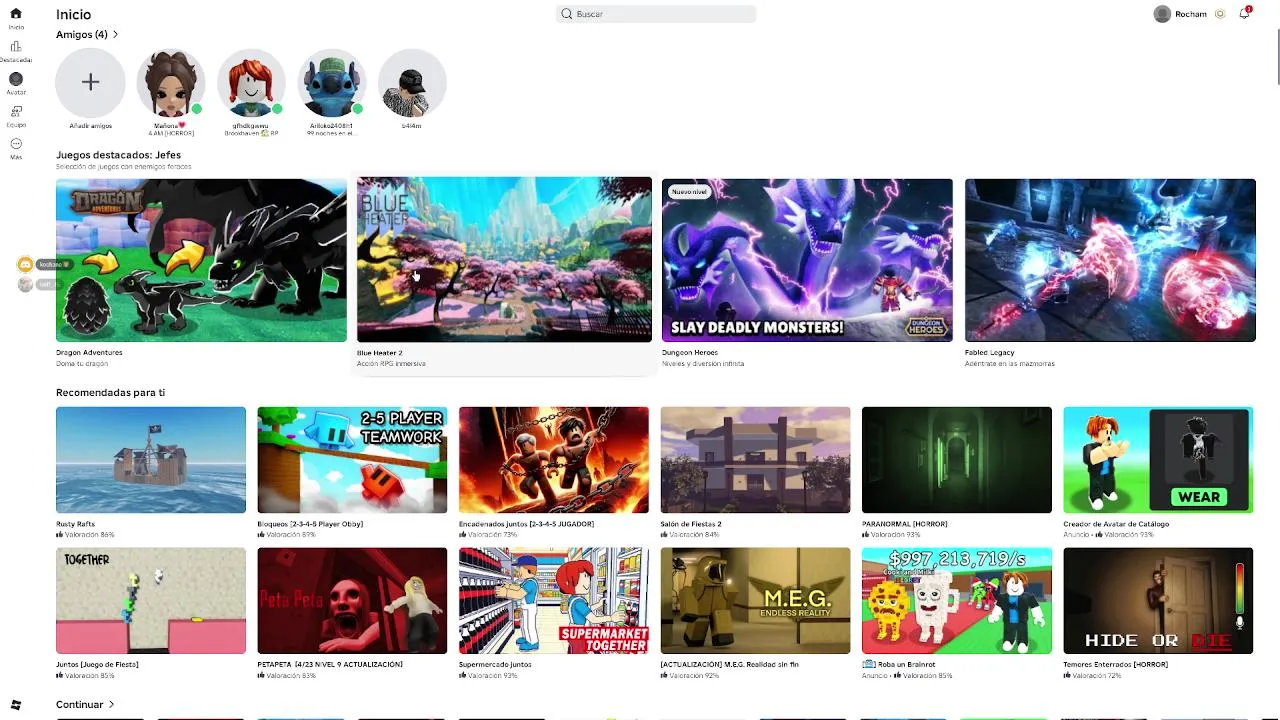
Task: Open the Inicio home sidebar icon
Action: point(15,14)
